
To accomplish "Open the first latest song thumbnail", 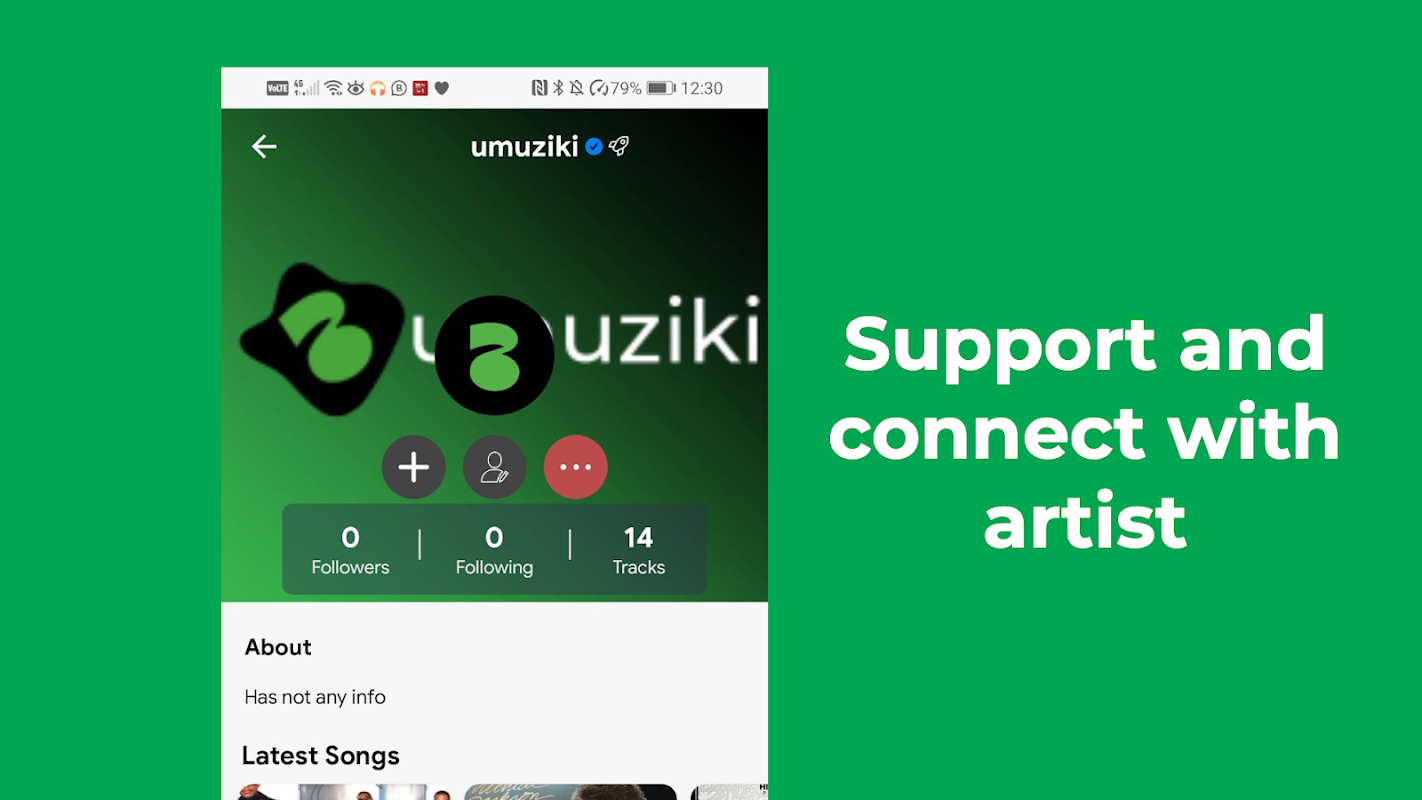I will [345, 792].
